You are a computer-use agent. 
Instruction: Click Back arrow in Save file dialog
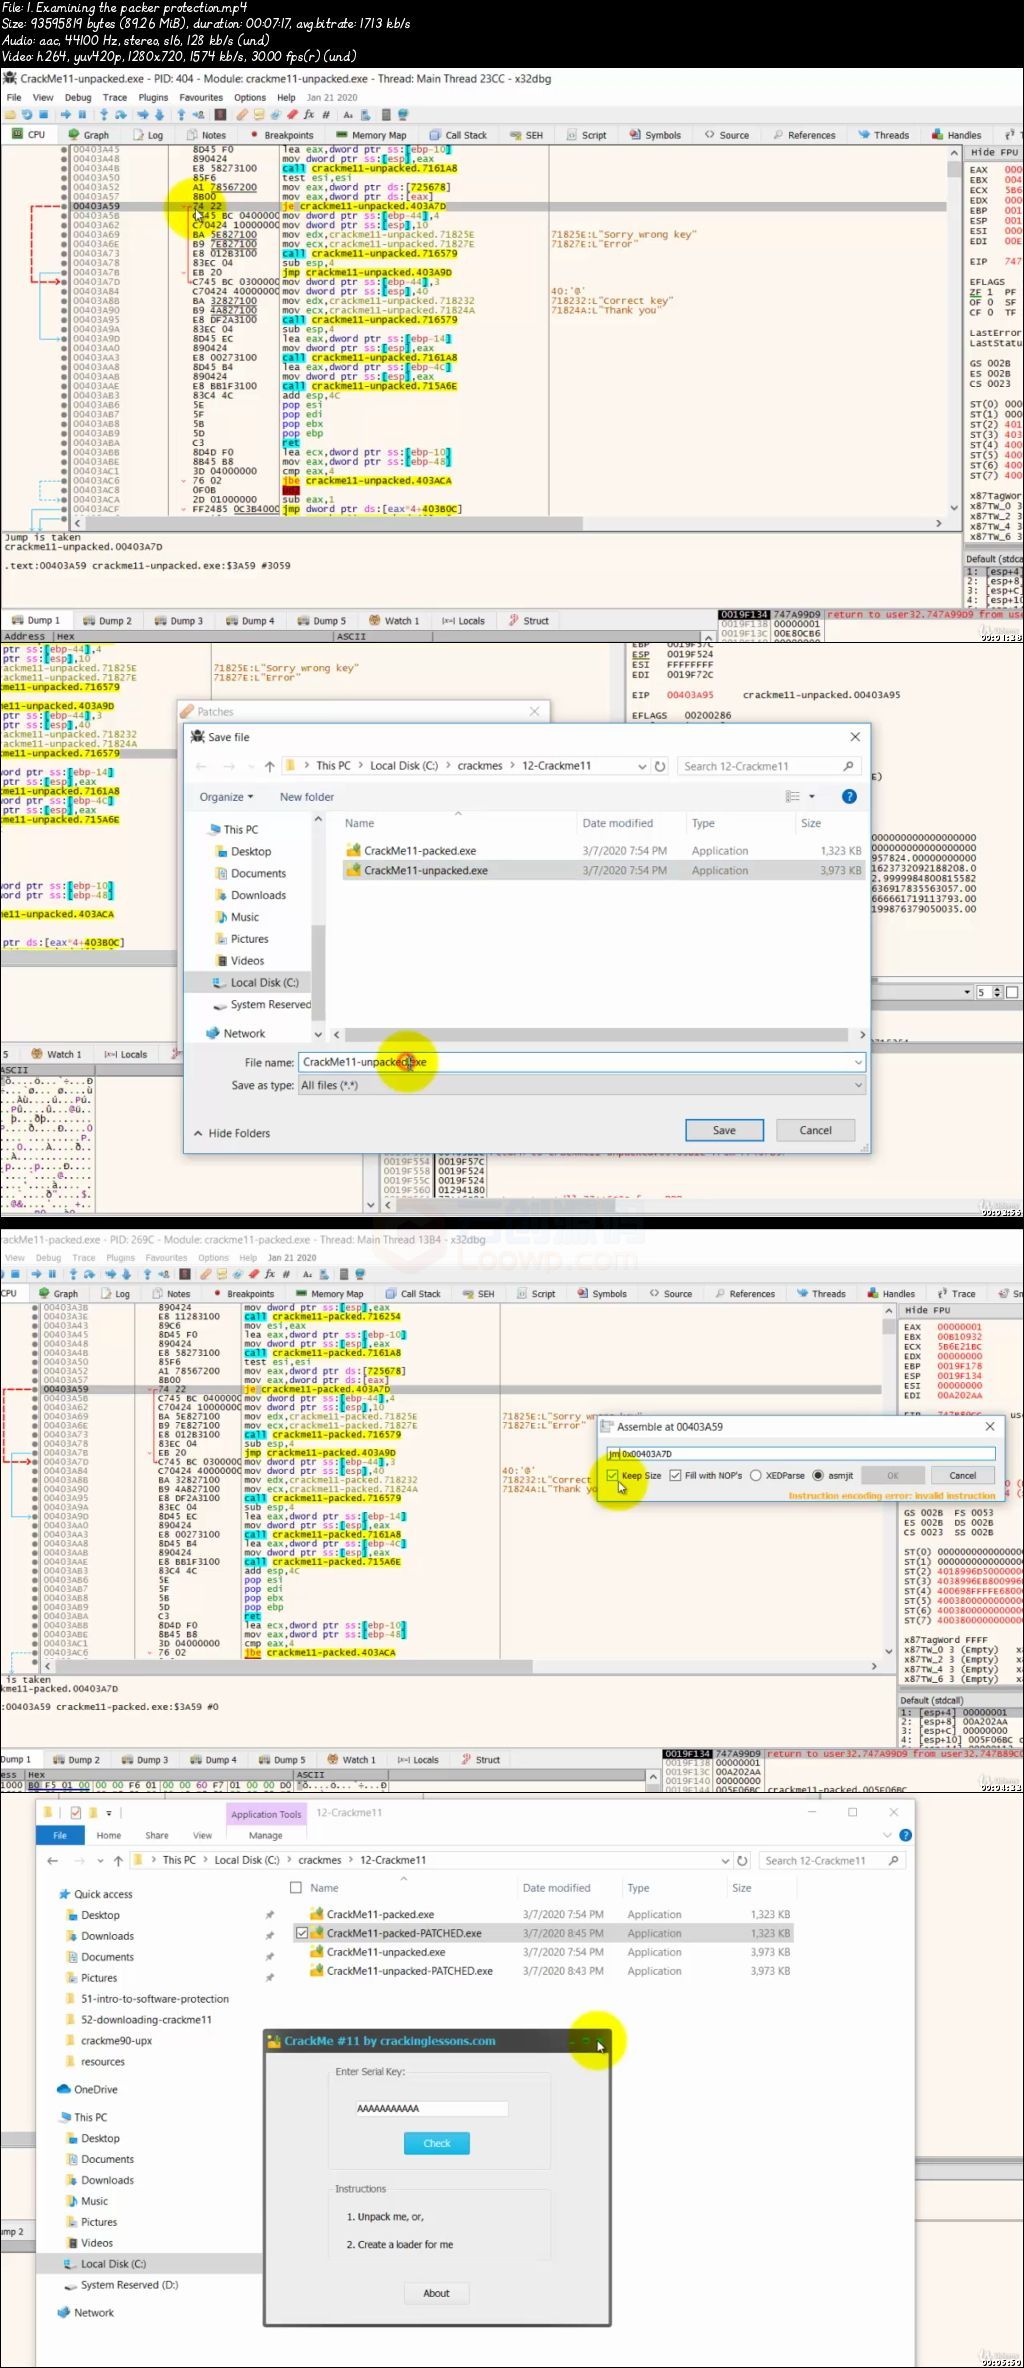point(201,766)
